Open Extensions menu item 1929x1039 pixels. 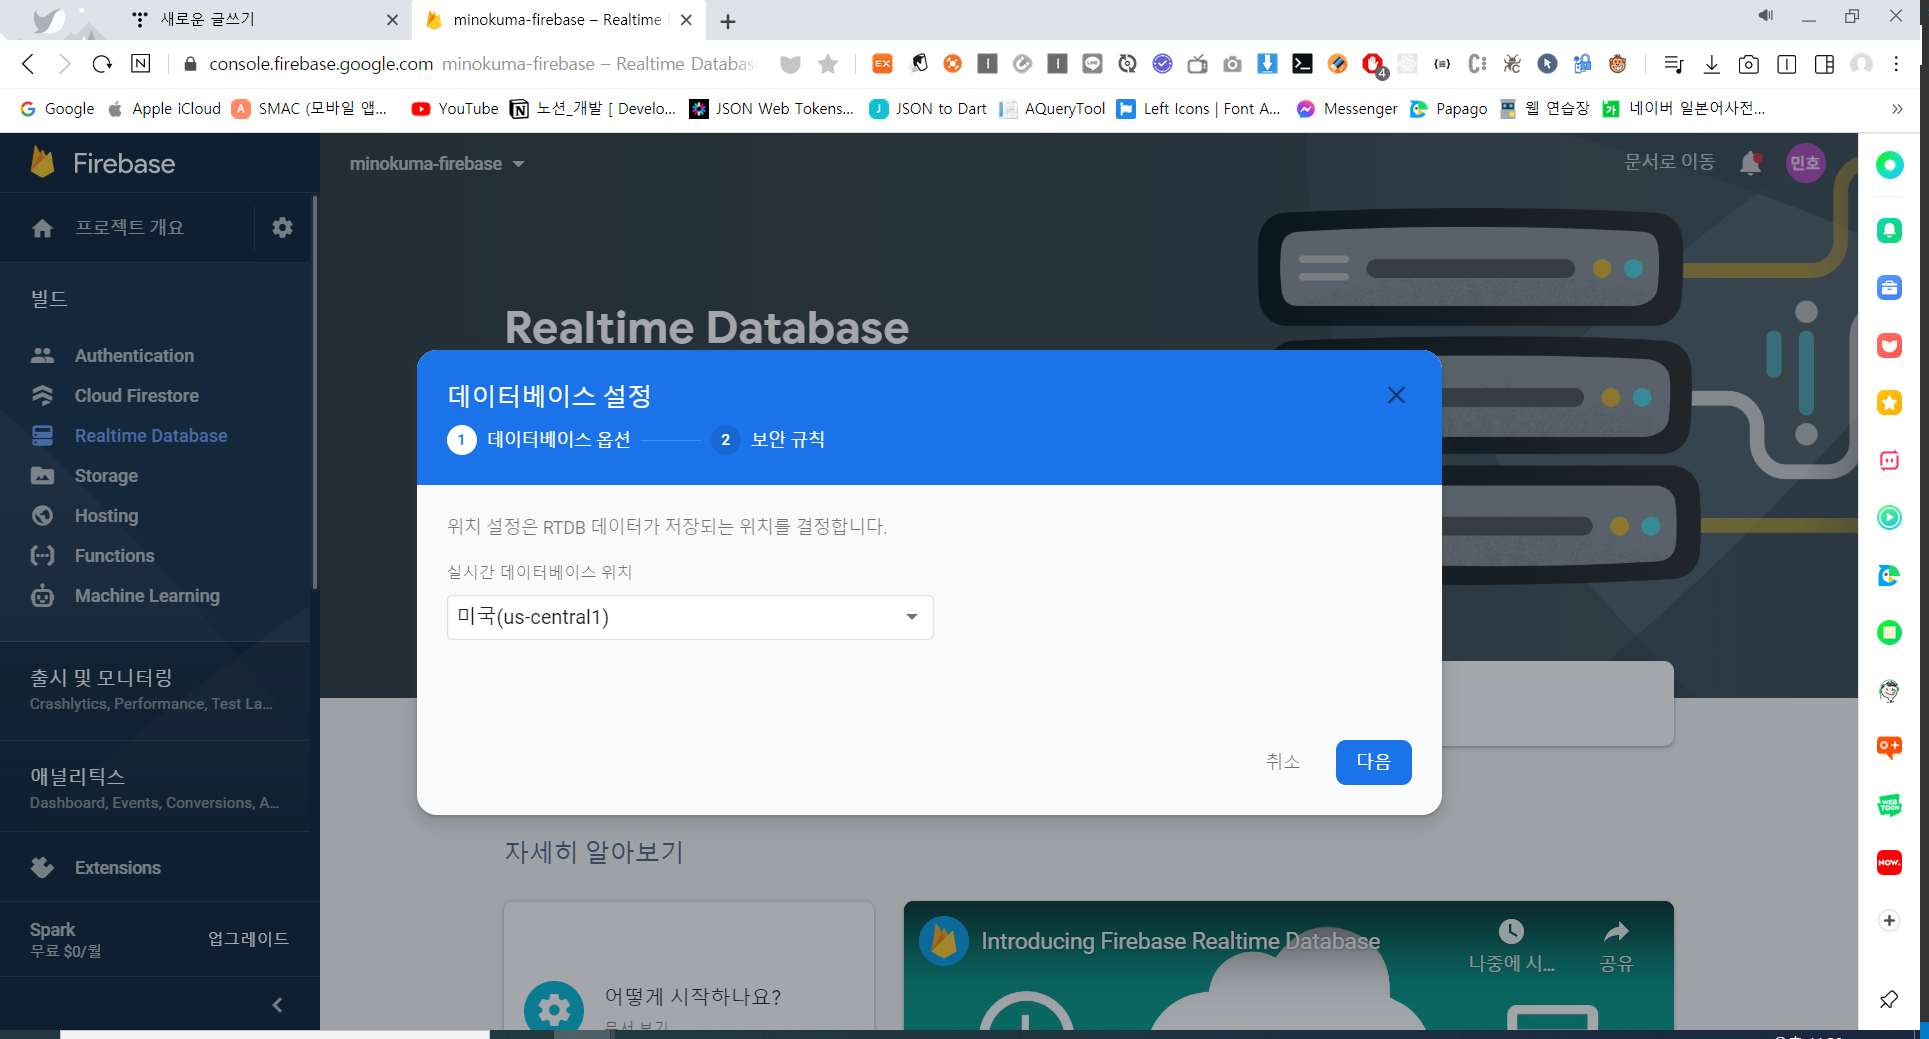[118, 867]
